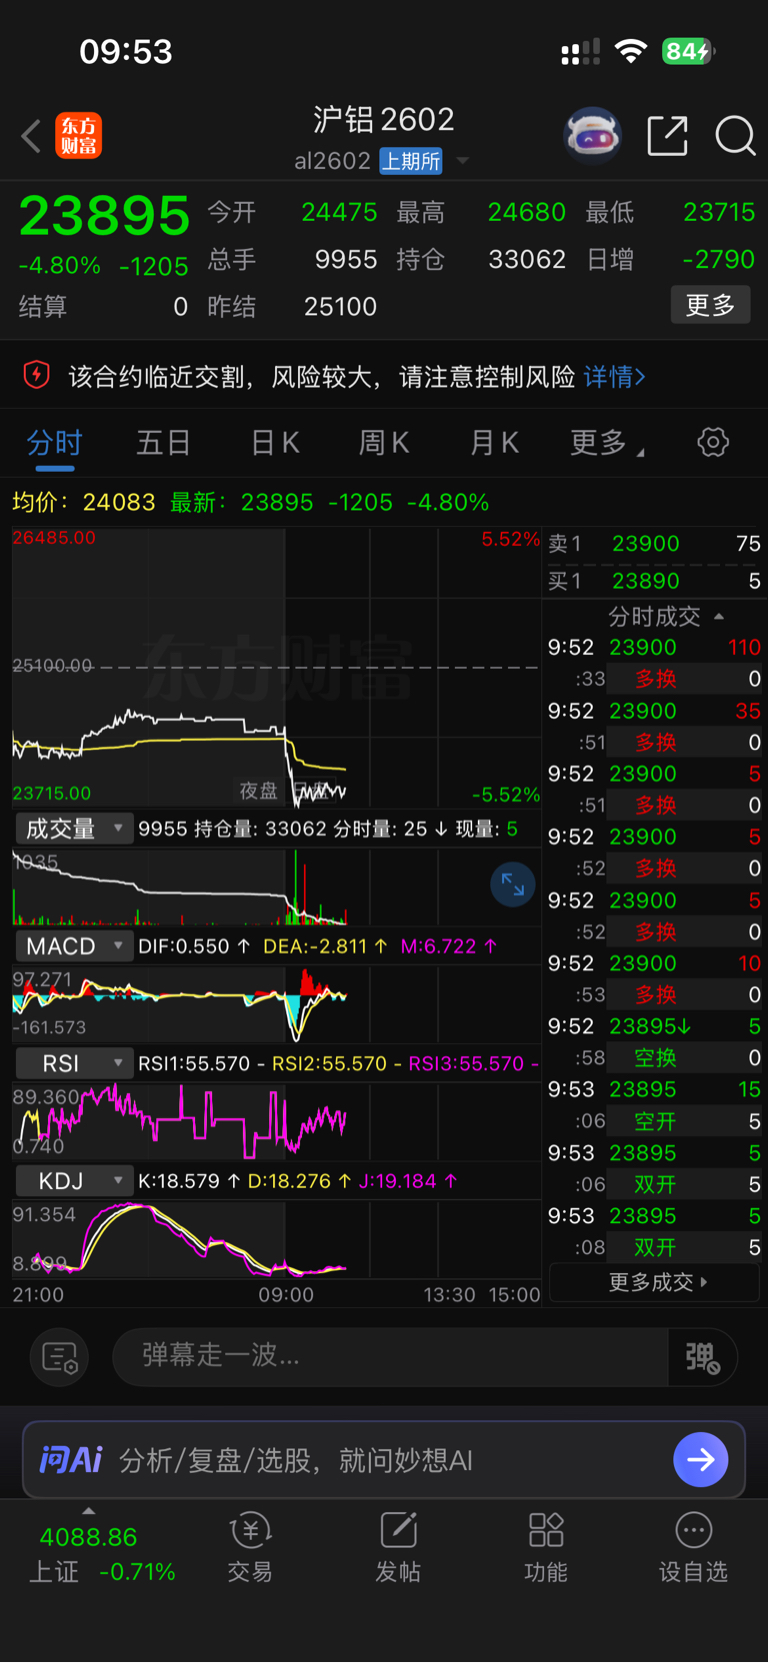
Task: Tap the 上期所 exchange tag
Action: [411, 161]
